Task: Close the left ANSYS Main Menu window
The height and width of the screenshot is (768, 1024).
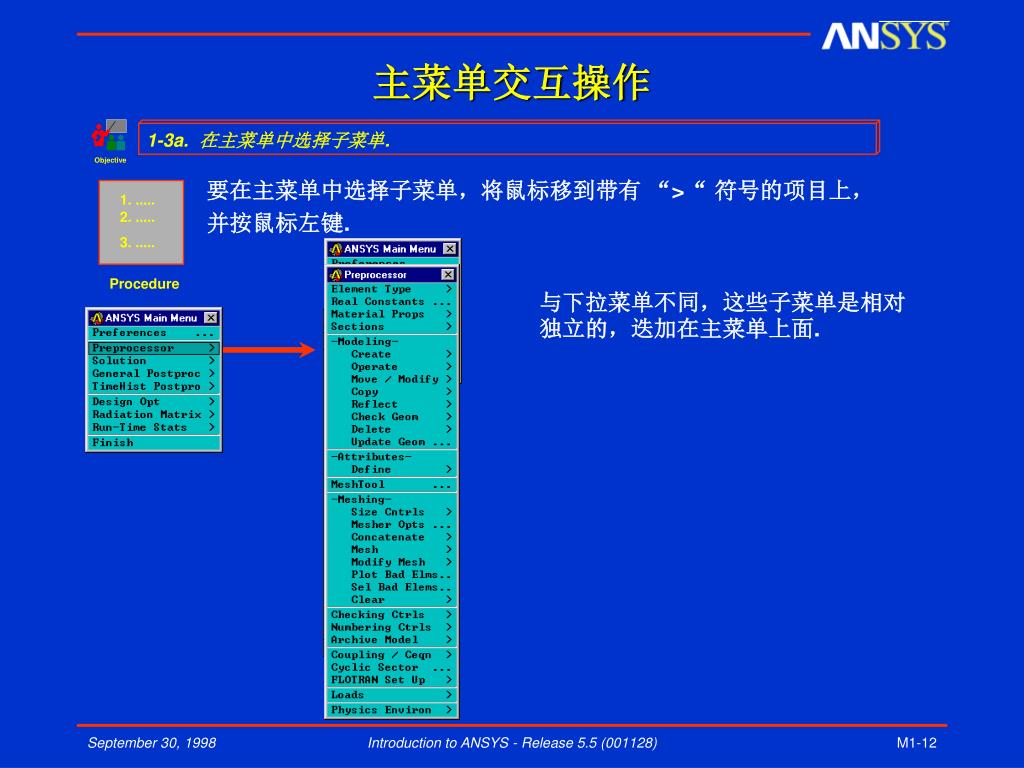Action: 211,318
